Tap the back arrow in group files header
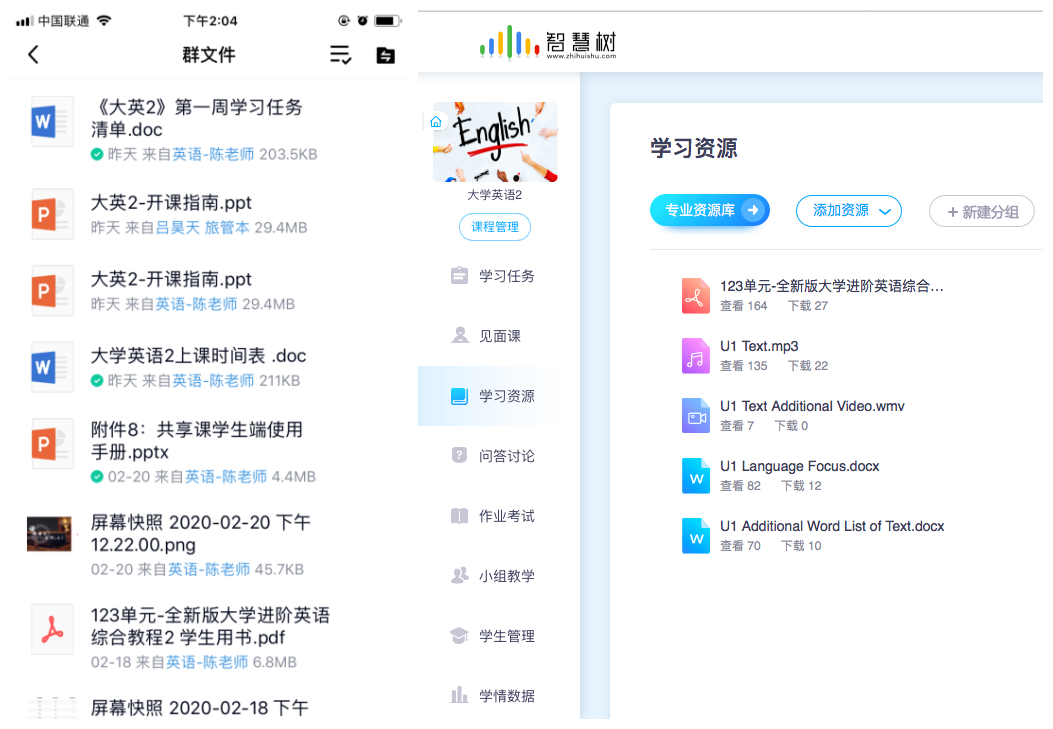This screenshot has height=729, width=1053. (33, 55)
